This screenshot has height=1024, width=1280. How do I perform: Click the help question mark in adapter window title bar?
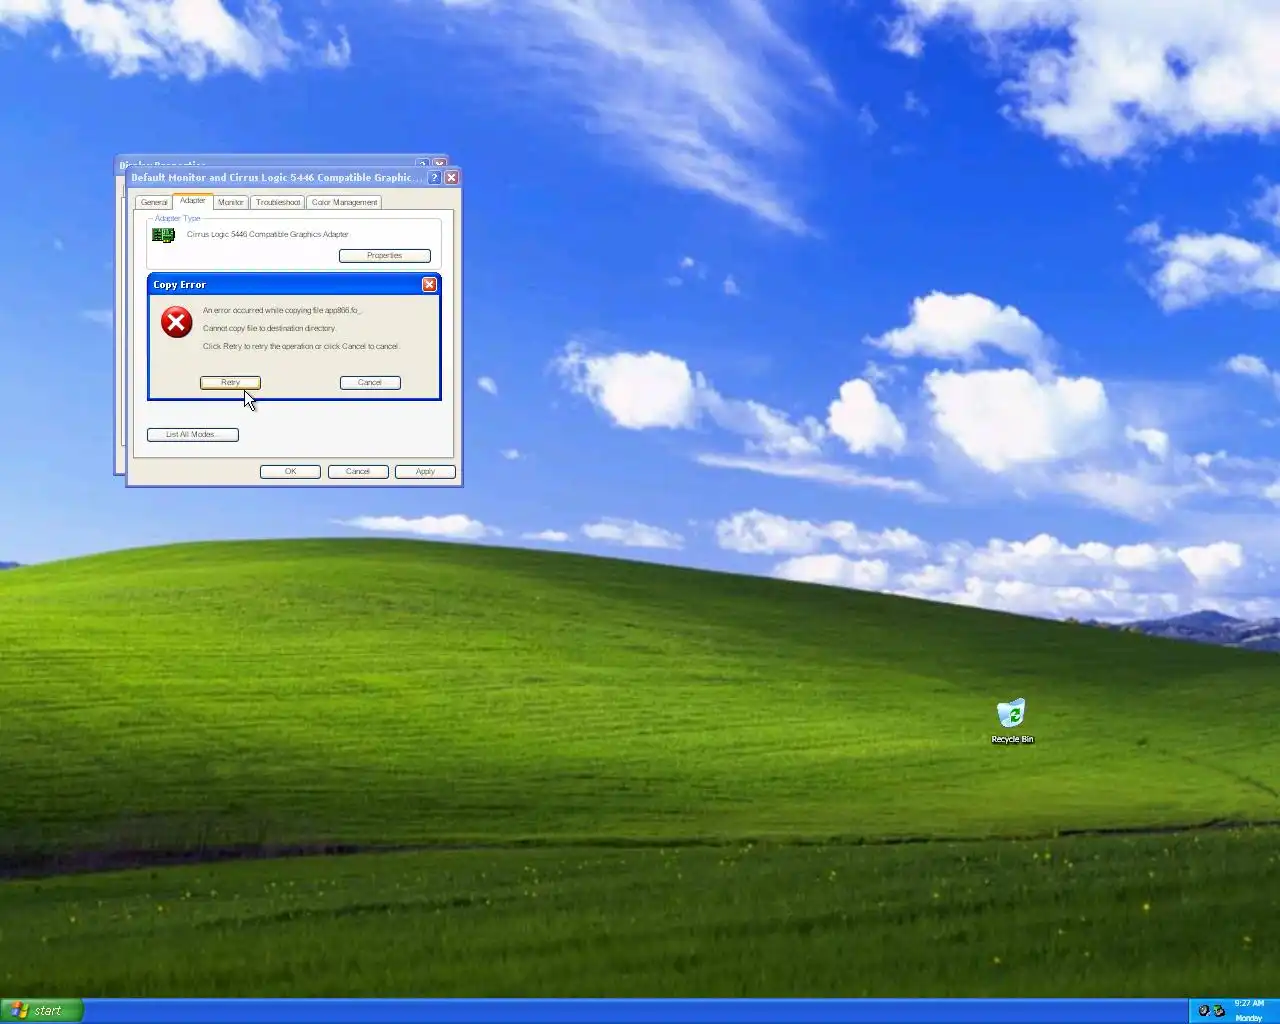[434, 178]
